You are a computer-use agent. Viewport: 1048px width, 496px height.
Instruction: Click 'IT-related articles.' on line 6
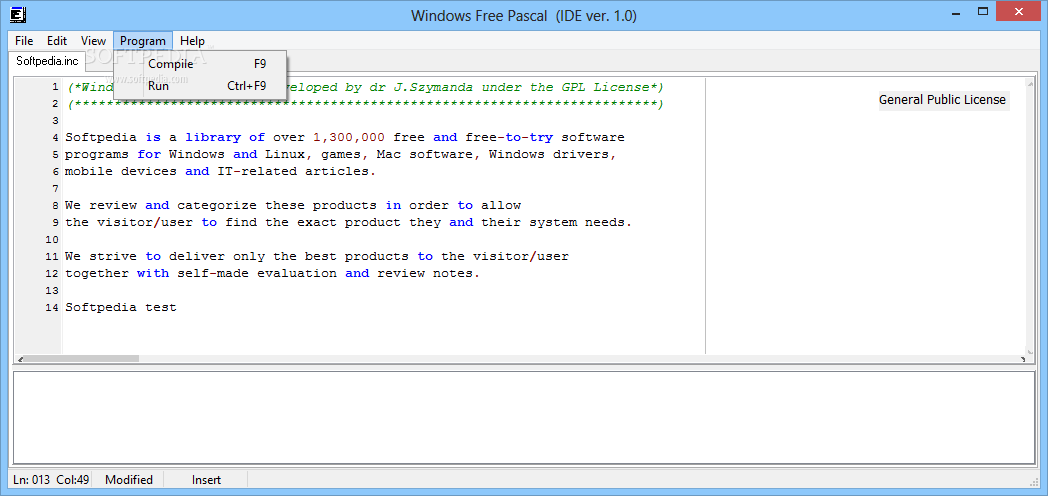296,171
